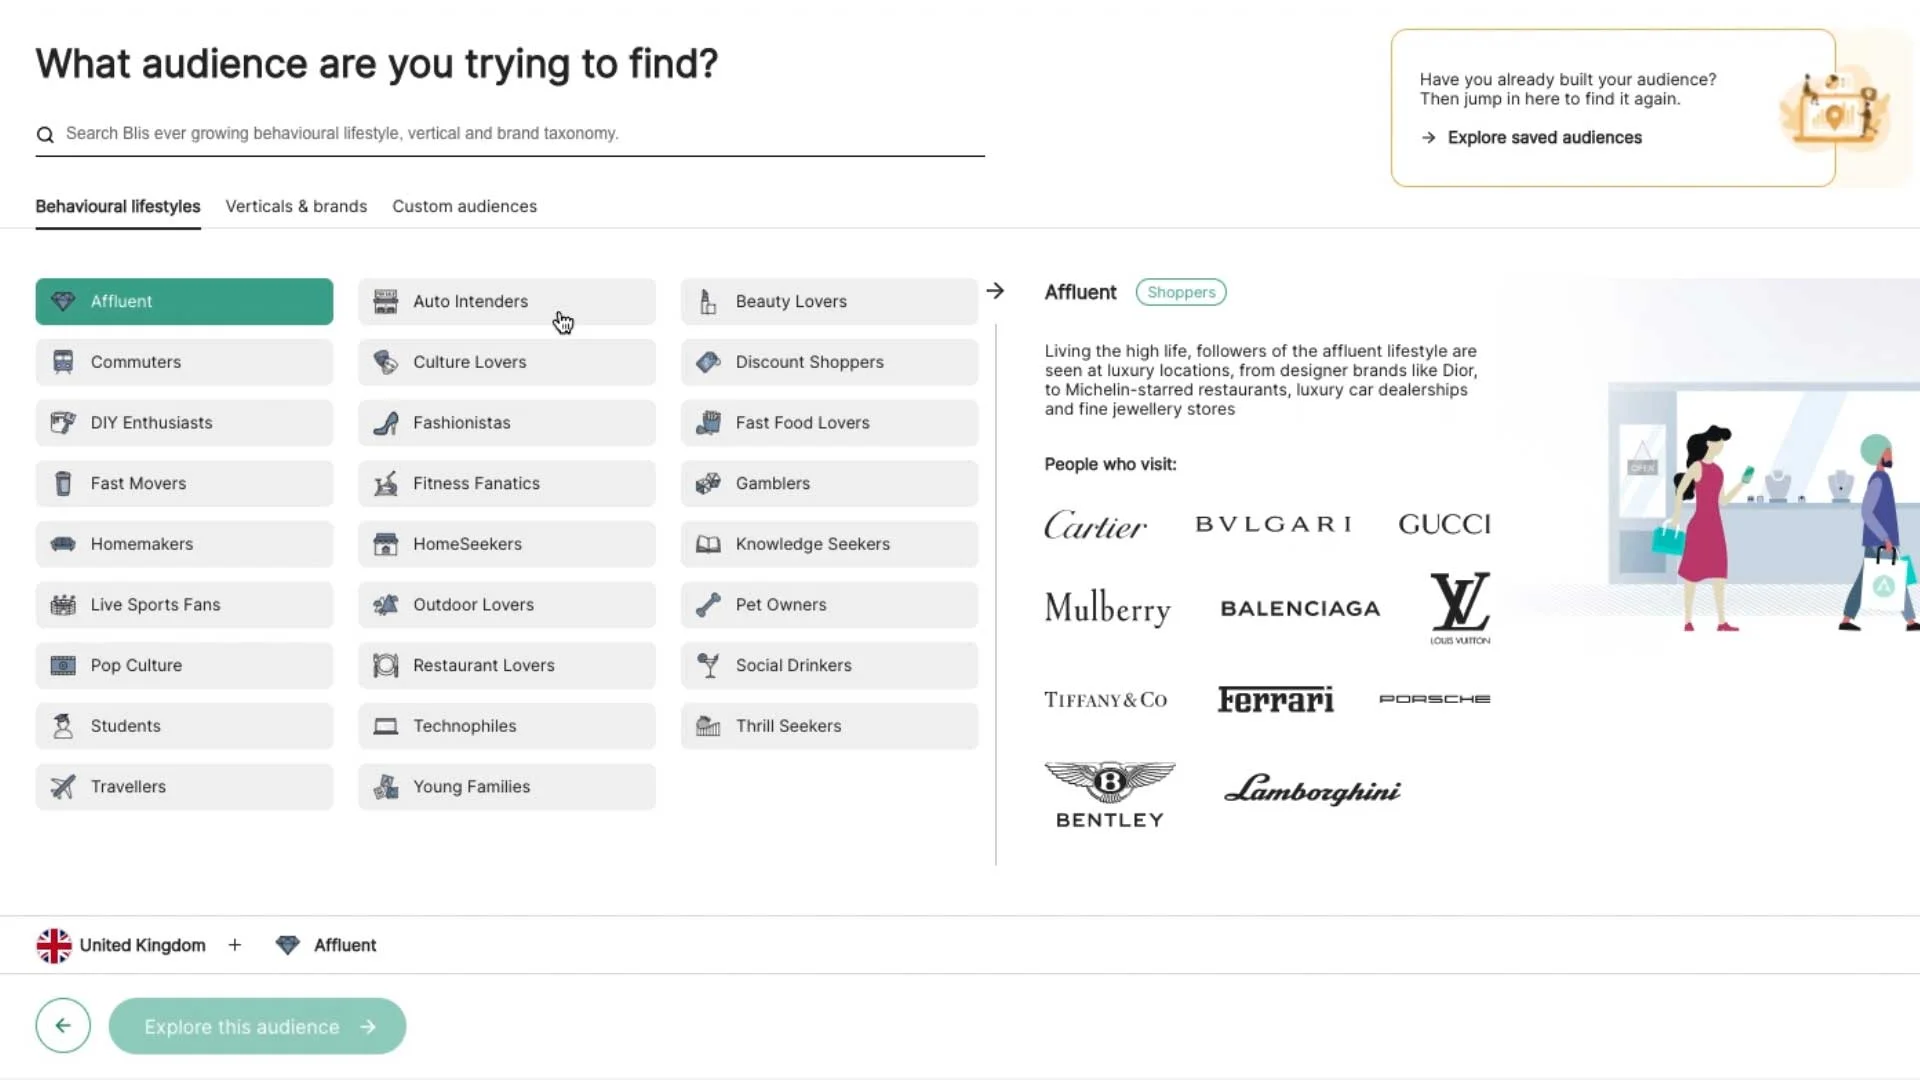1920x1080 pixels.
Task: Select the Fashionistas high heel icon
Action: [385, 423]
